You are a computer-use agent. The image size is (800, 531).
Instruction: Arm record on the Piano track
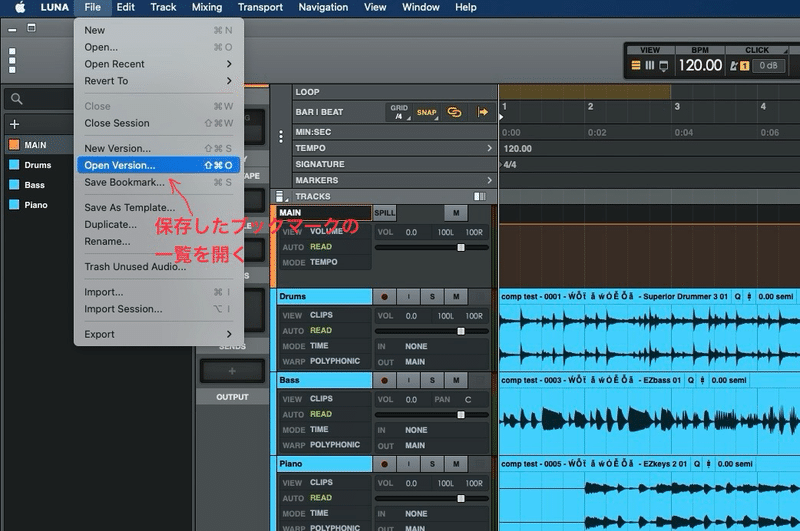384,464
